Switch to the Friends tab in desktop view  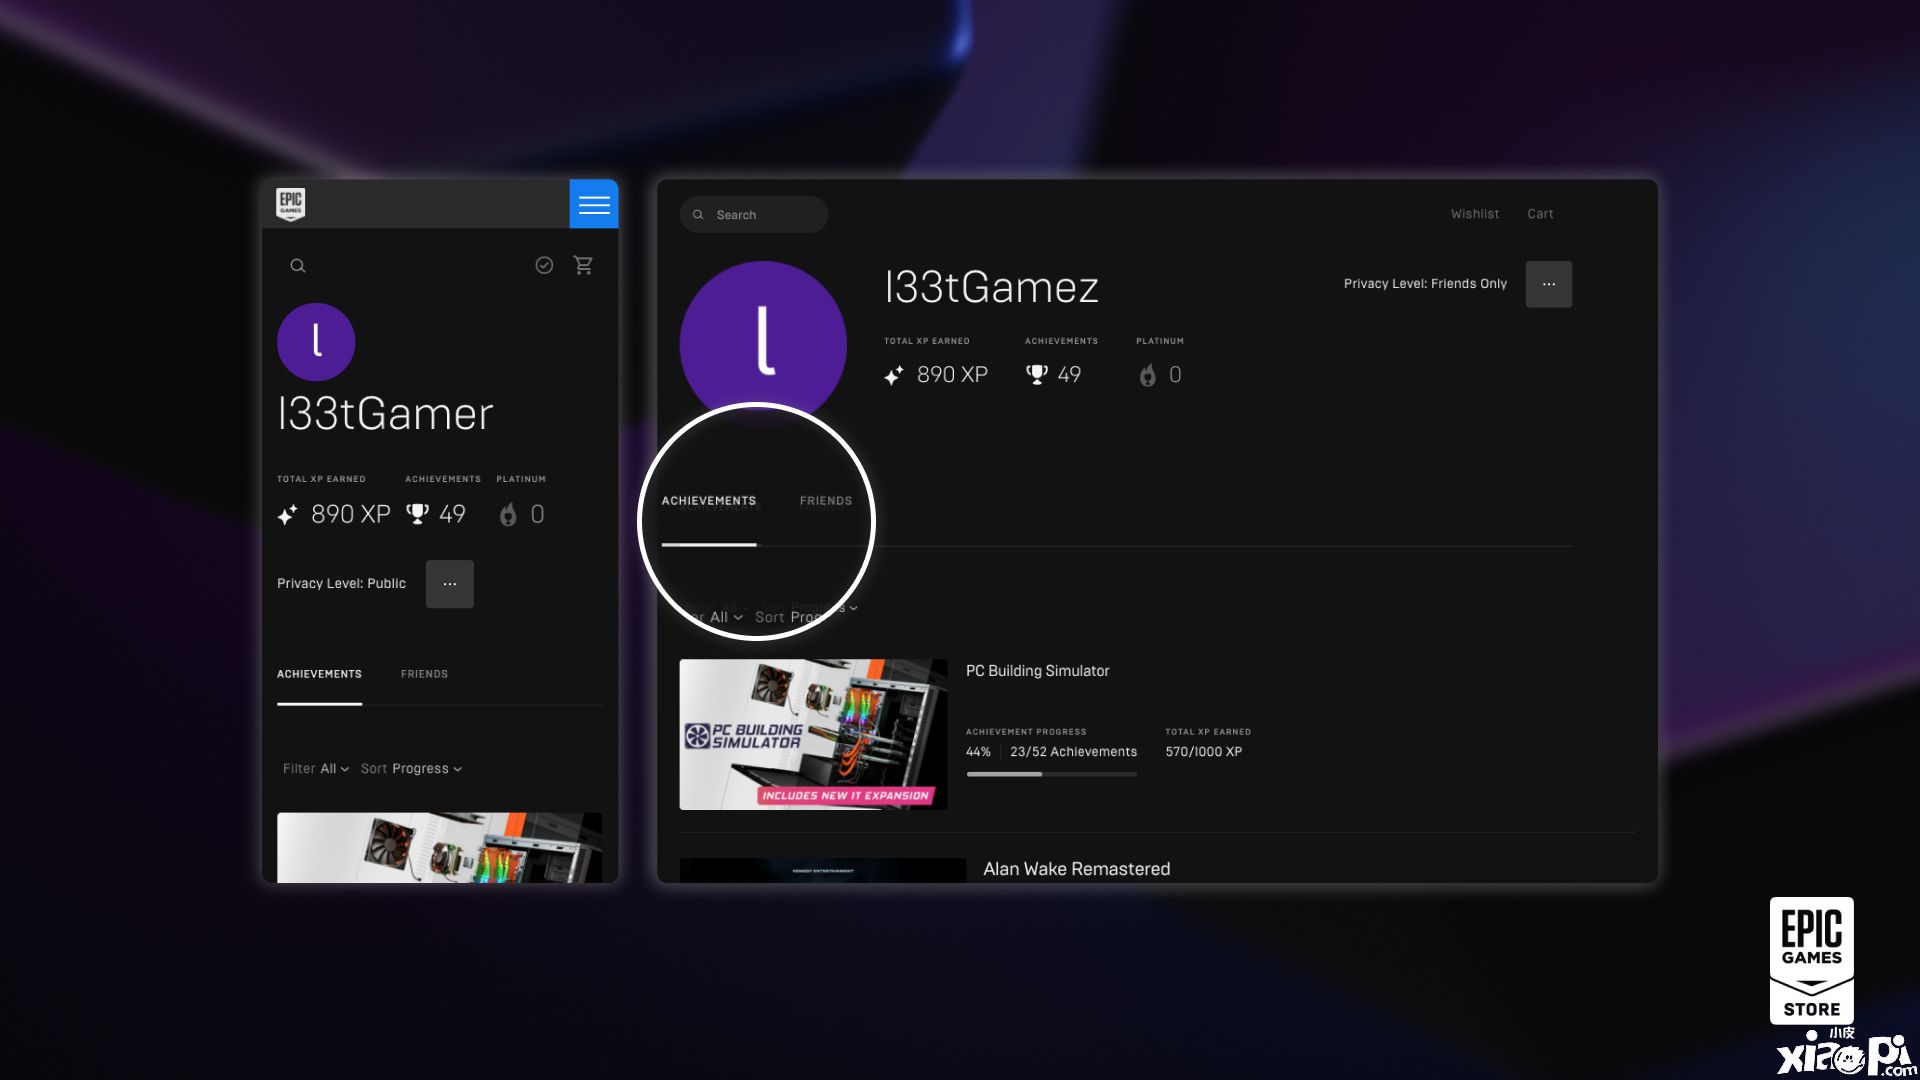(x=826, y=501)
